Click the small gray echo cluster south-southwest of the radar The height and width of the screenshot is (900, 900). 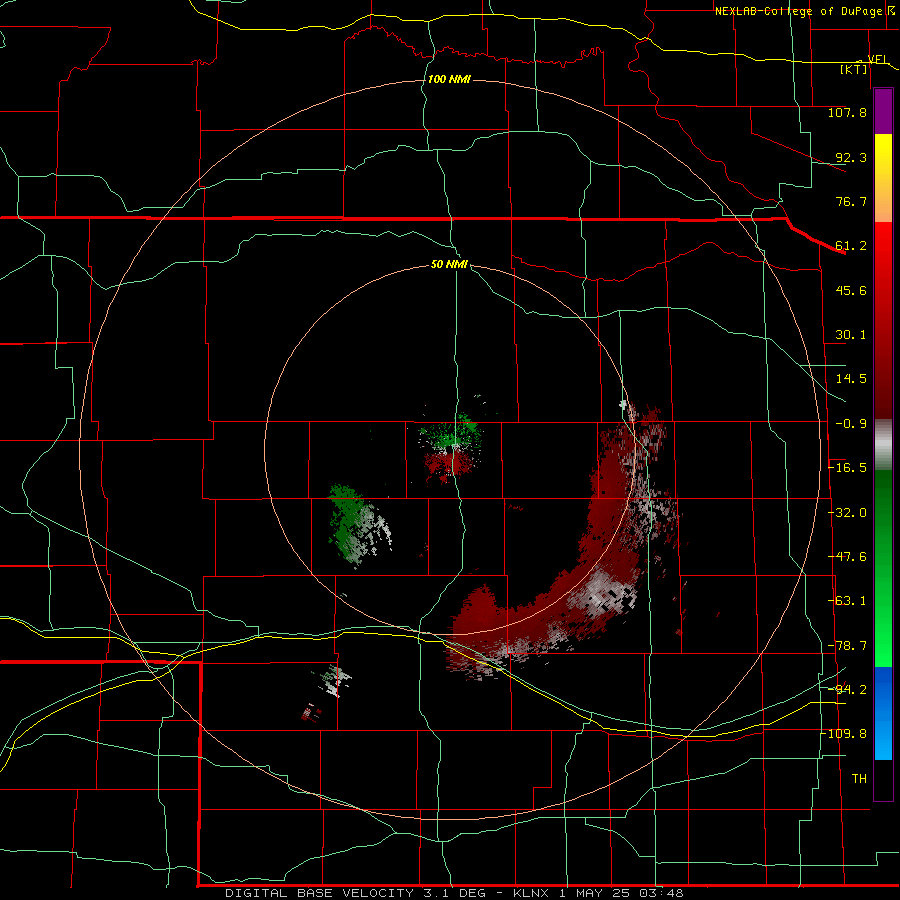pos(334,680)
